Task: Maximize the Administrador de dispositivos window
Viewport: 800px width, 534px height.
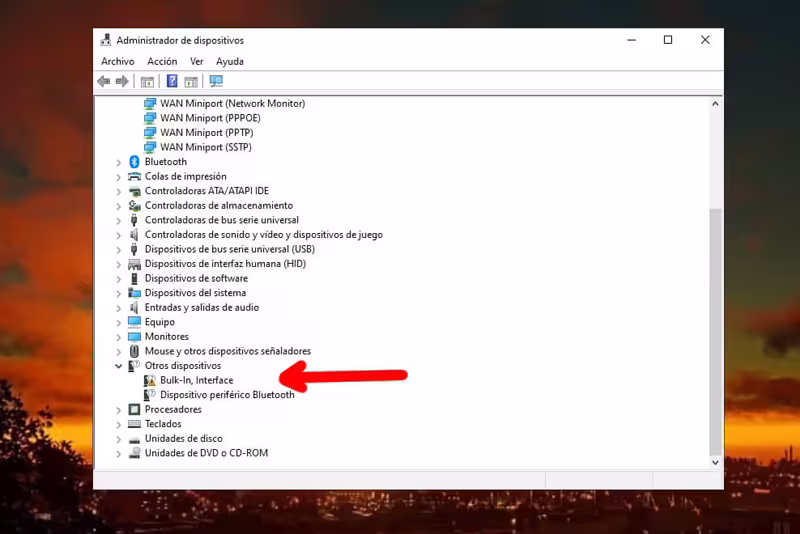Action: pos(667,40)
